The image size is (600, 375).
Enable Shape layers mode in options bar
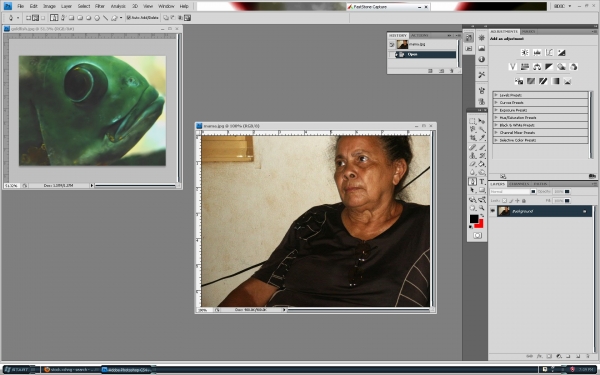[x=28, y=18]
